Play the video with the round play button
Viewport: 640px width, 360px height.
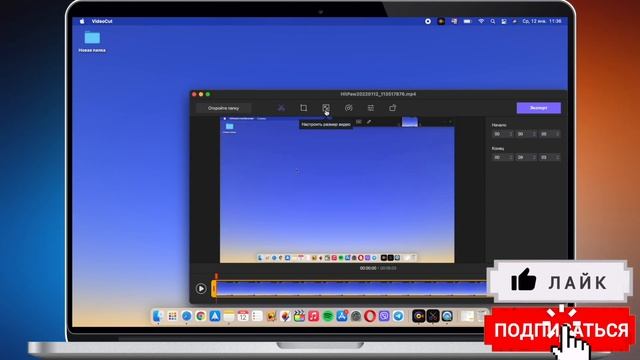tap(201, 289)
